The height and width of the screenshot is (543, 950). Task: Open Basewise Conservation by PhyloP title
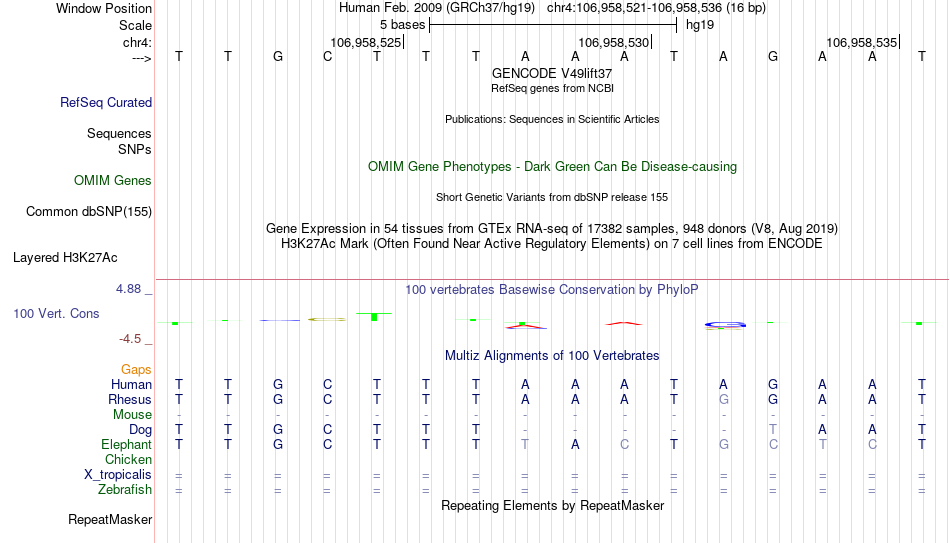point(552,290)
